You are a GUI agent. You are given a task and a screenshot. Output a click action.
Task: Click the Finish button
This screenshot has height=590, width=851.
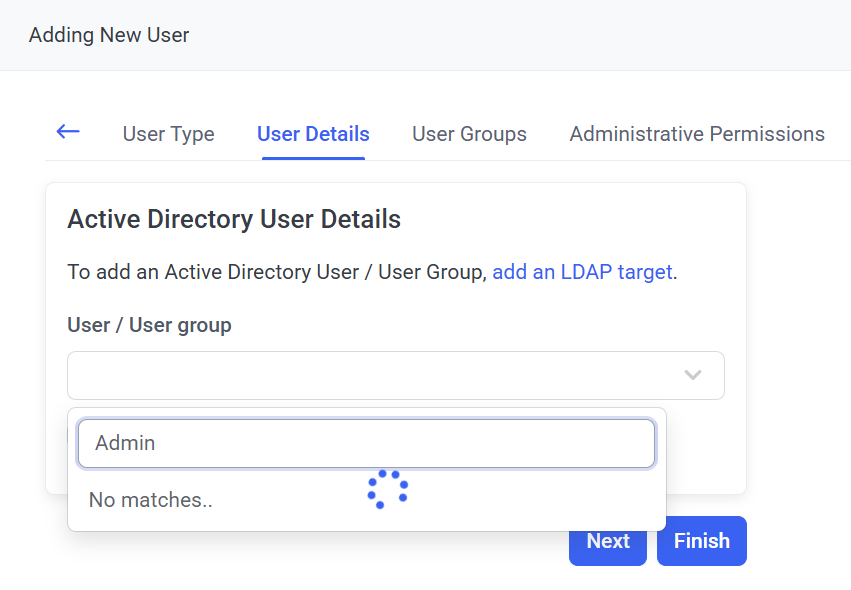pyautogui.click(x=701, y=541)
